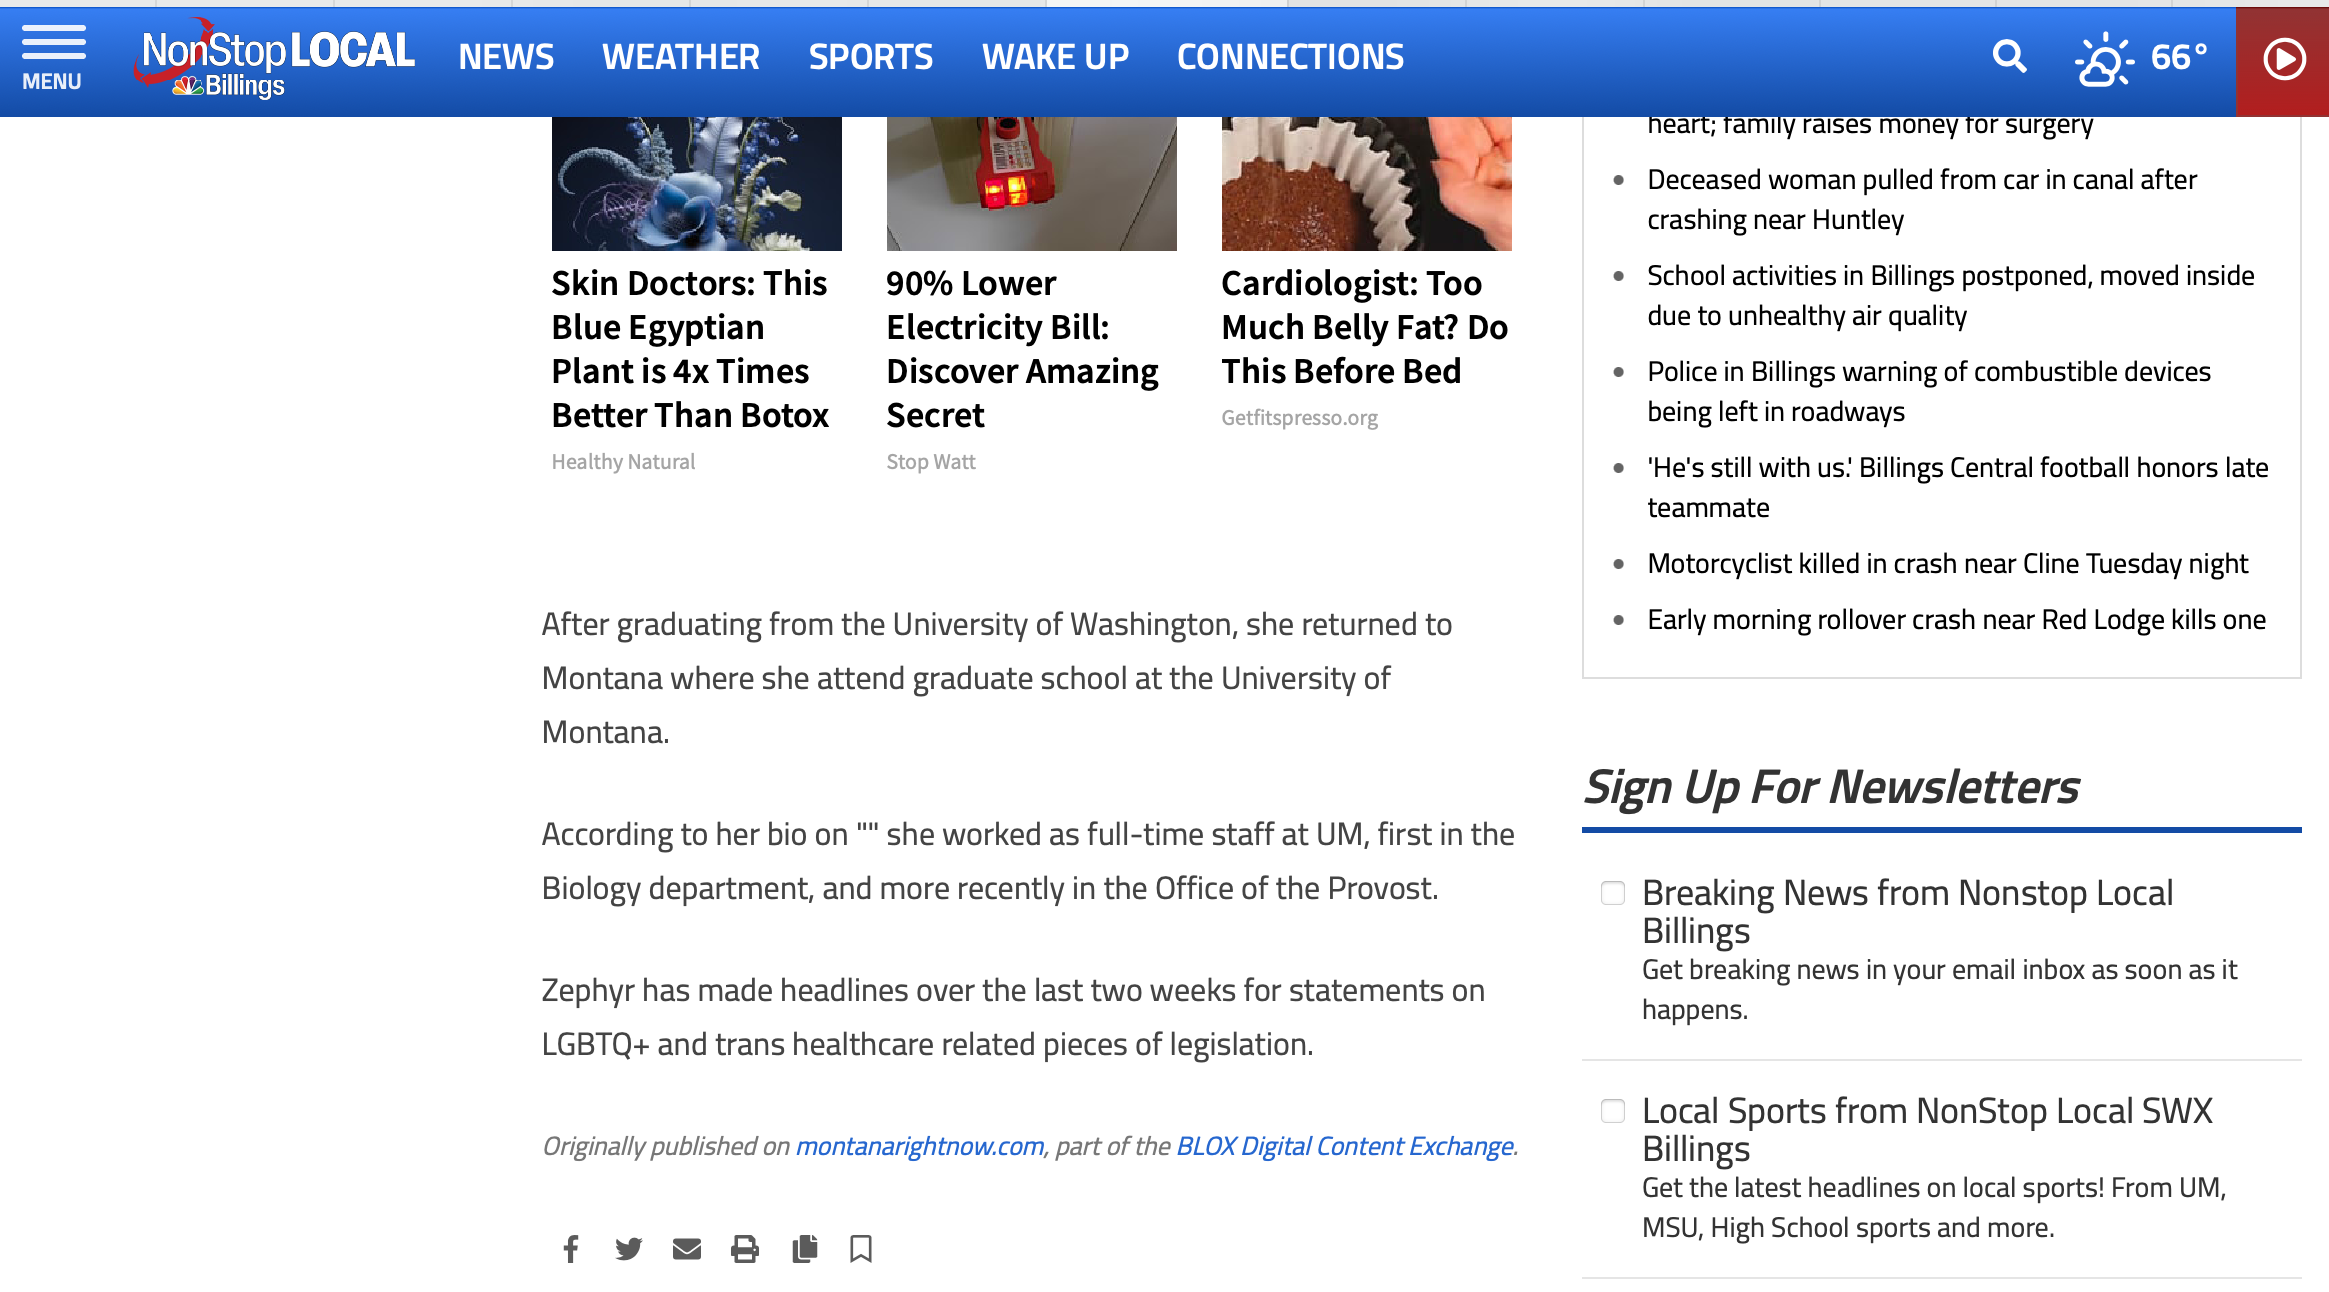Follow the montanarightnow.com link
2329x1292 pixels.
(919, 1146)
